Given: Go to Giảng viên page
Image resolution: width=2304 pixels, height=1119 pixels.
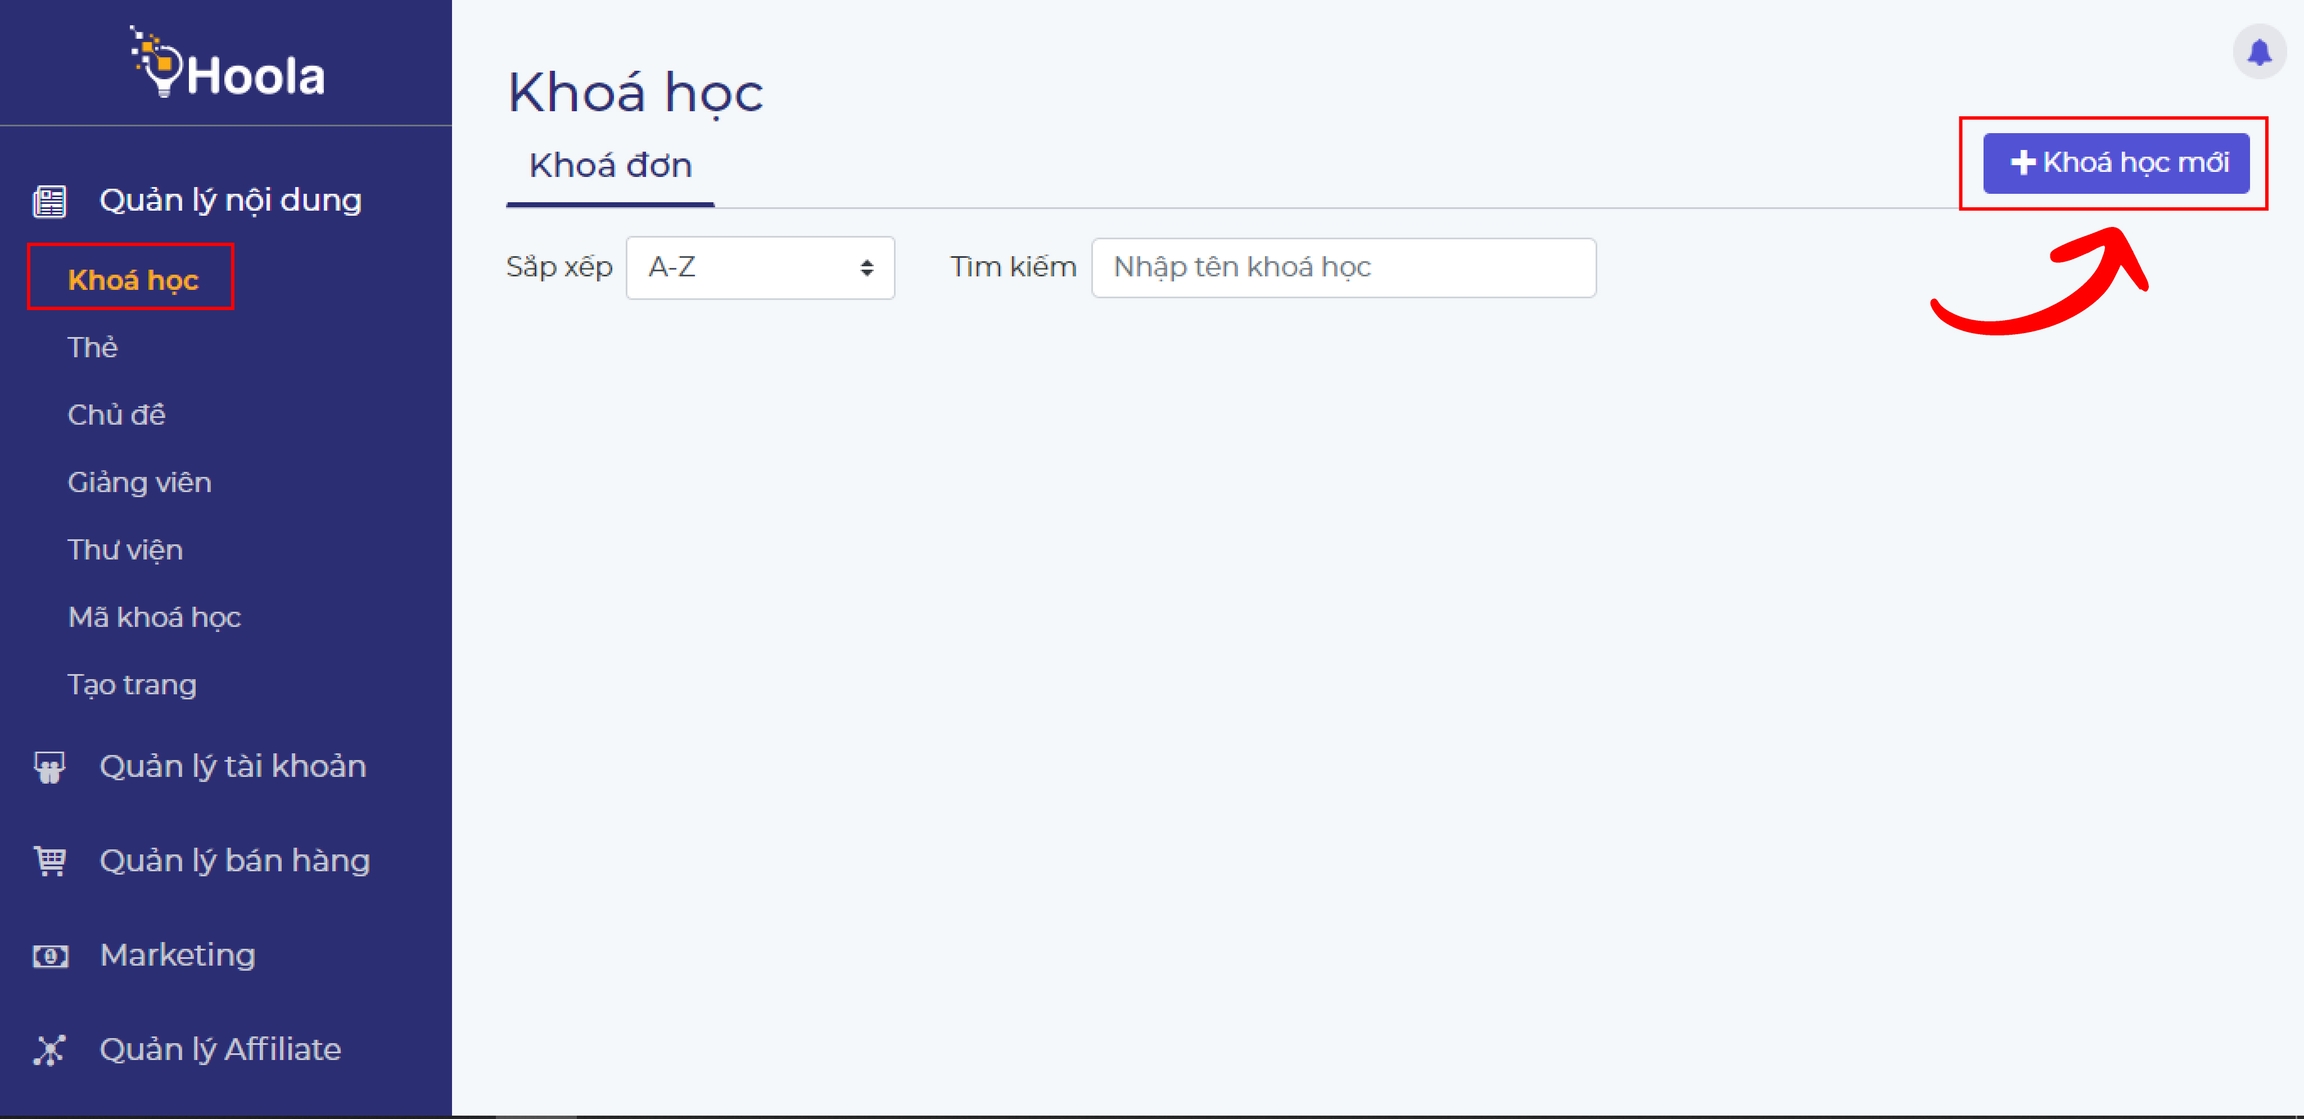Looking at the screenshot, I should 139,483.
